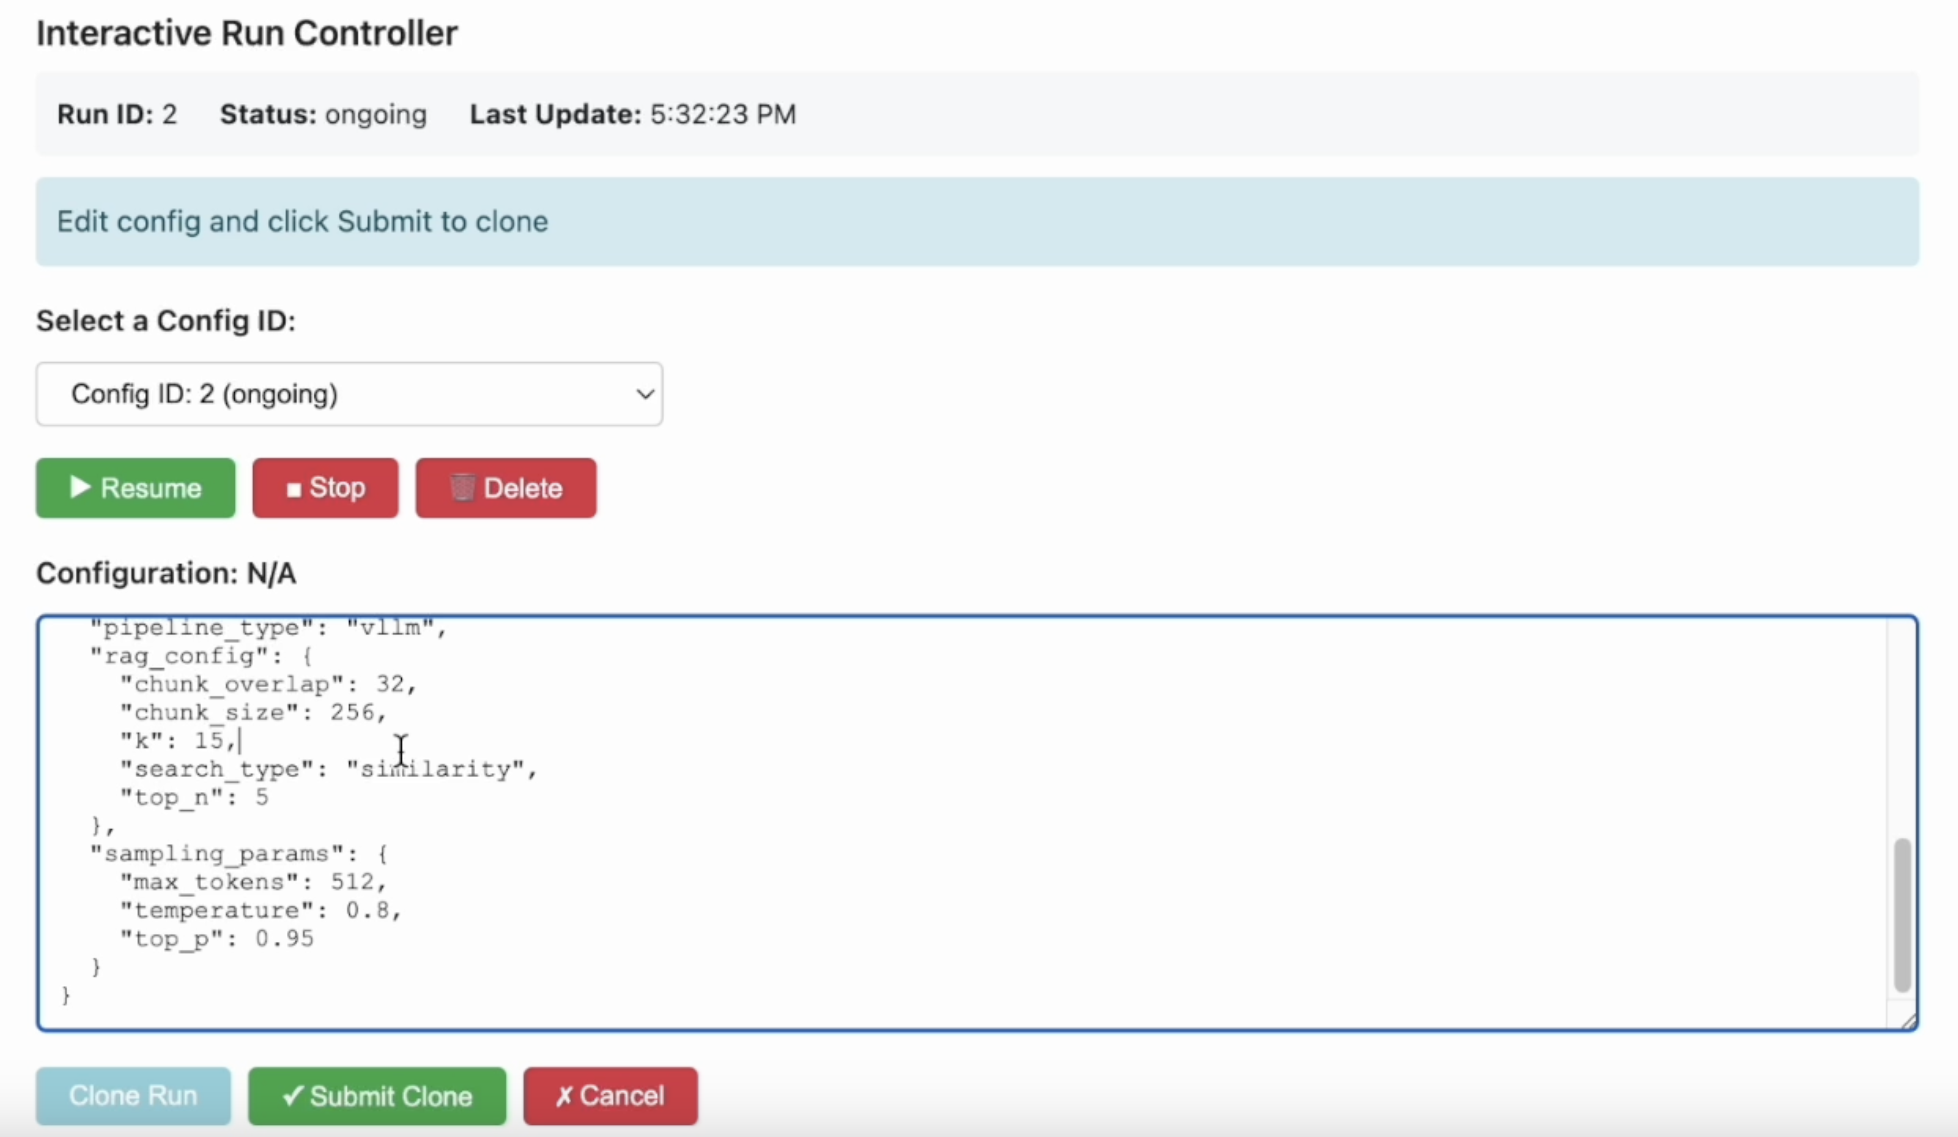The width and height of the screenshot is (1958, 1137).
Task: Click the top_p value 0.95
Action: [284, 938]
